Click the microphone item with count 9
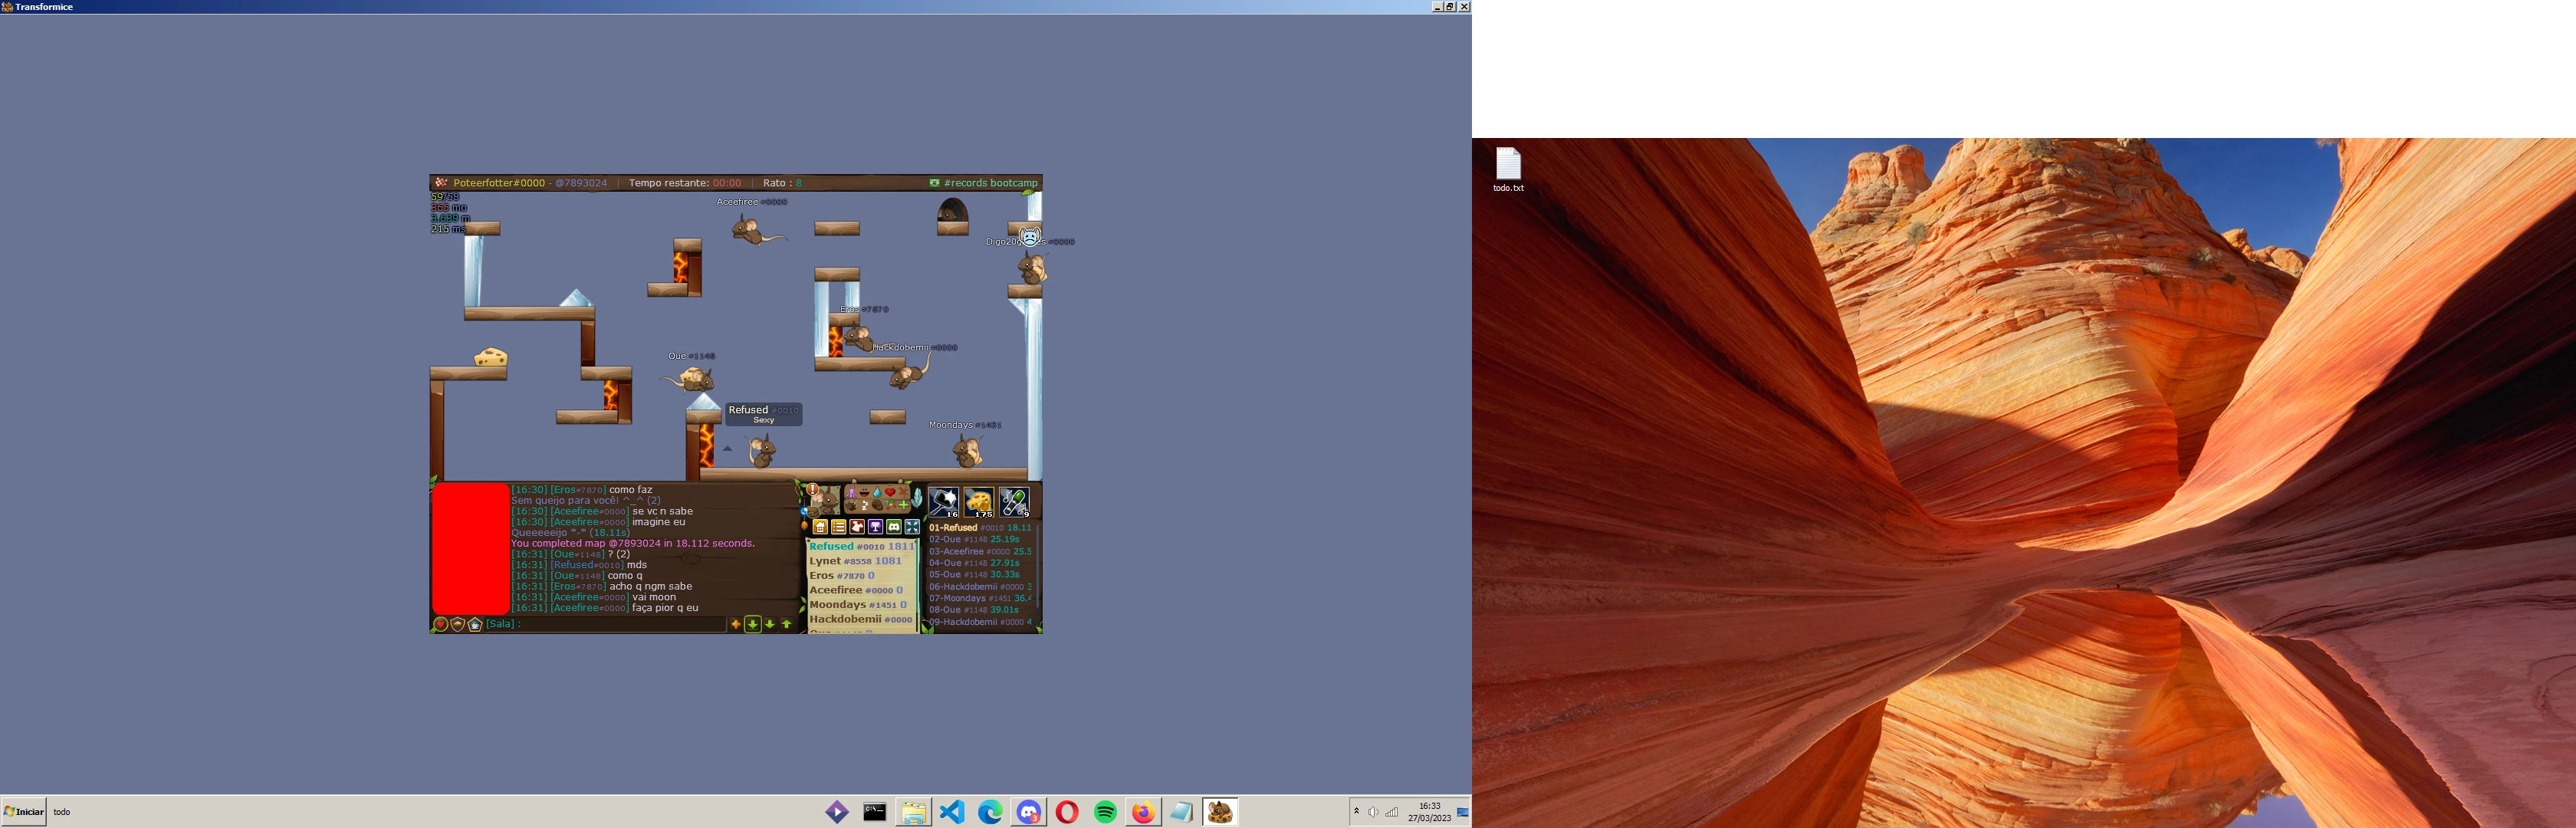2576x828 pixels. tap(1015, 501)
